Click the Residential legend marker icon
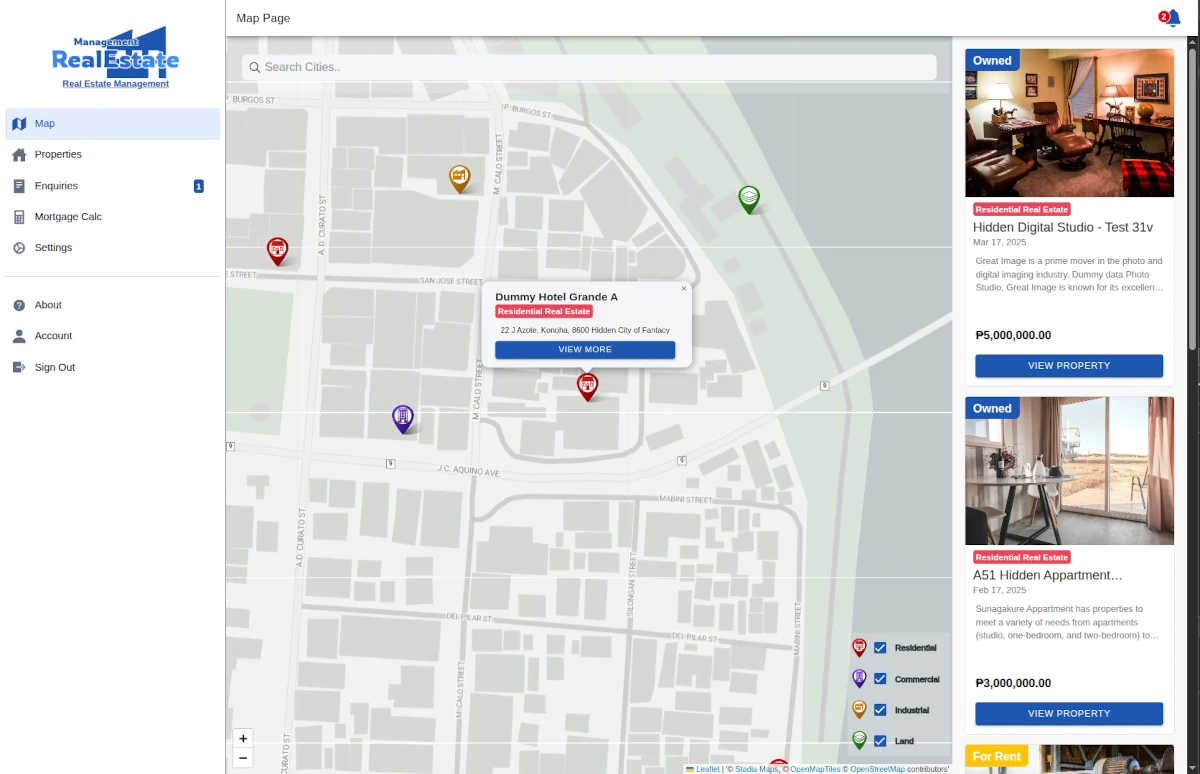 (859, 648)
